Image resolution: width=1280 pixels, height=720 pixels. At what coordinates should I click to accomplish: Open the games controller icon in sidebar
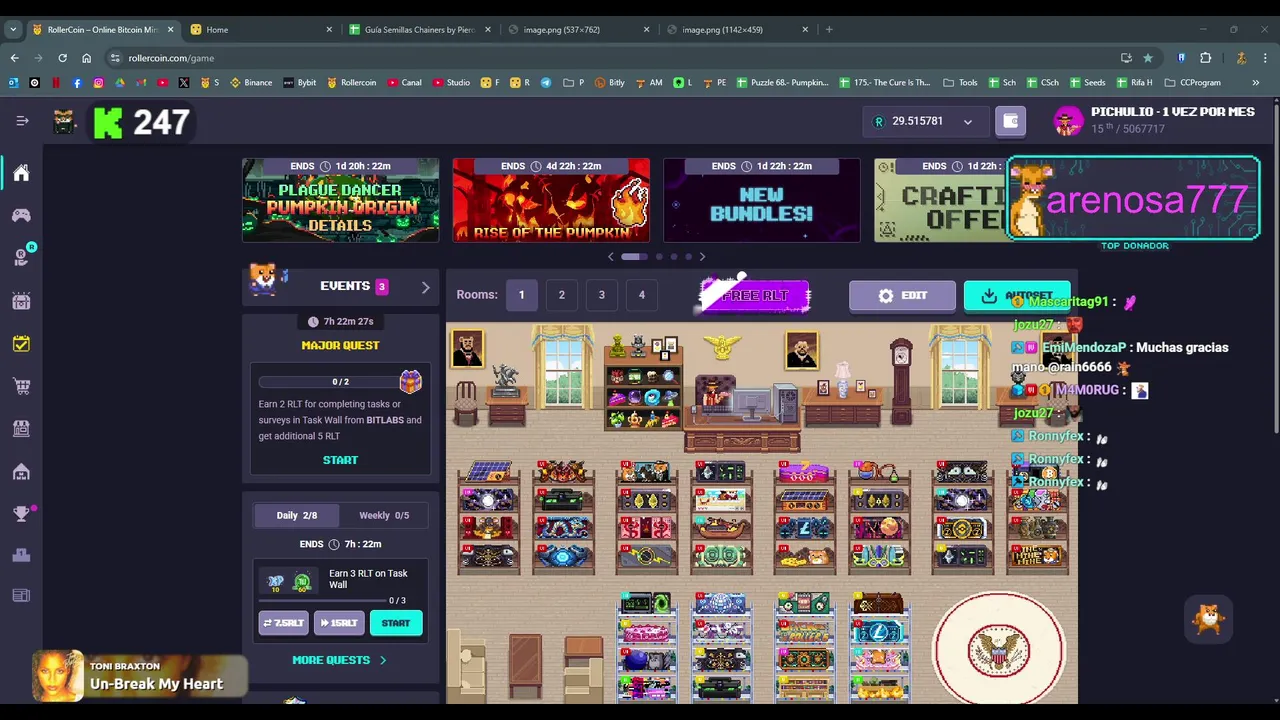coord(21,215)
